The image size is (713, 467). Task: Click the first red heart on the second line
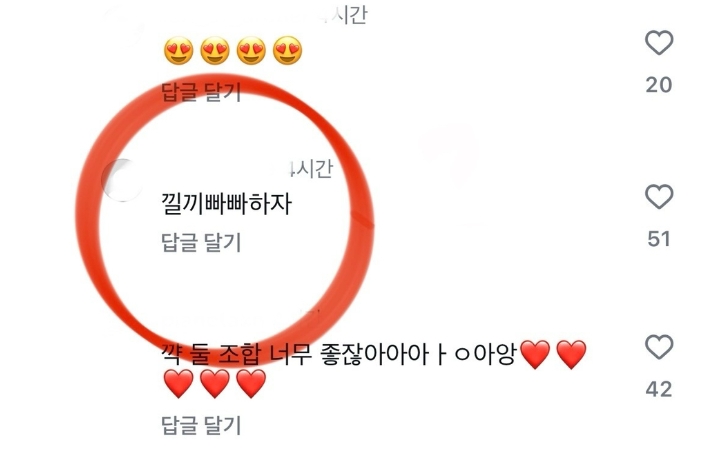click(178, 384)
